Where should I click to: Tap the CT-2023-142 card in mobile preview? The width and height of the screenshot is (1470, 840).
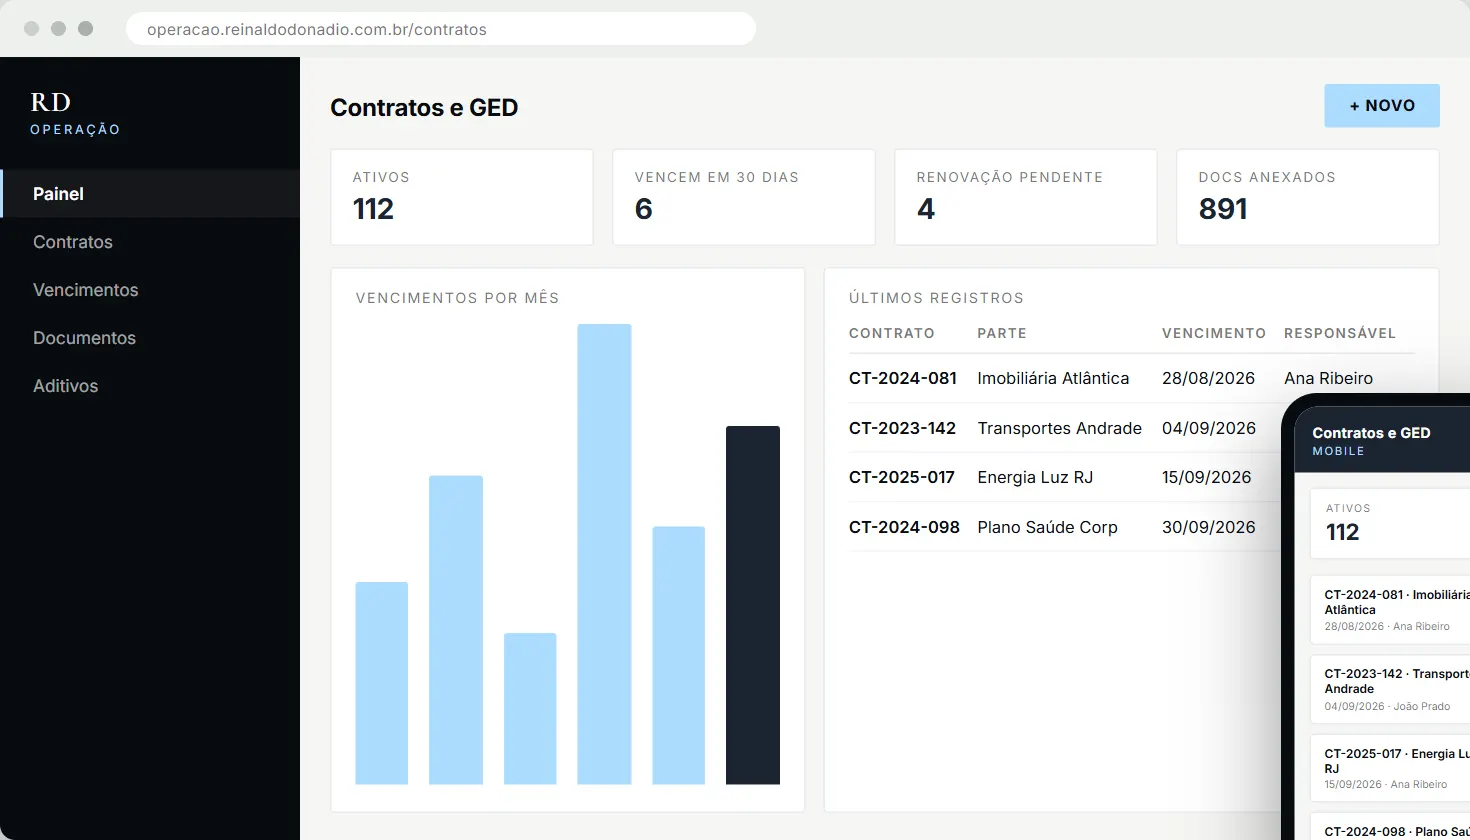(1390, 689)
